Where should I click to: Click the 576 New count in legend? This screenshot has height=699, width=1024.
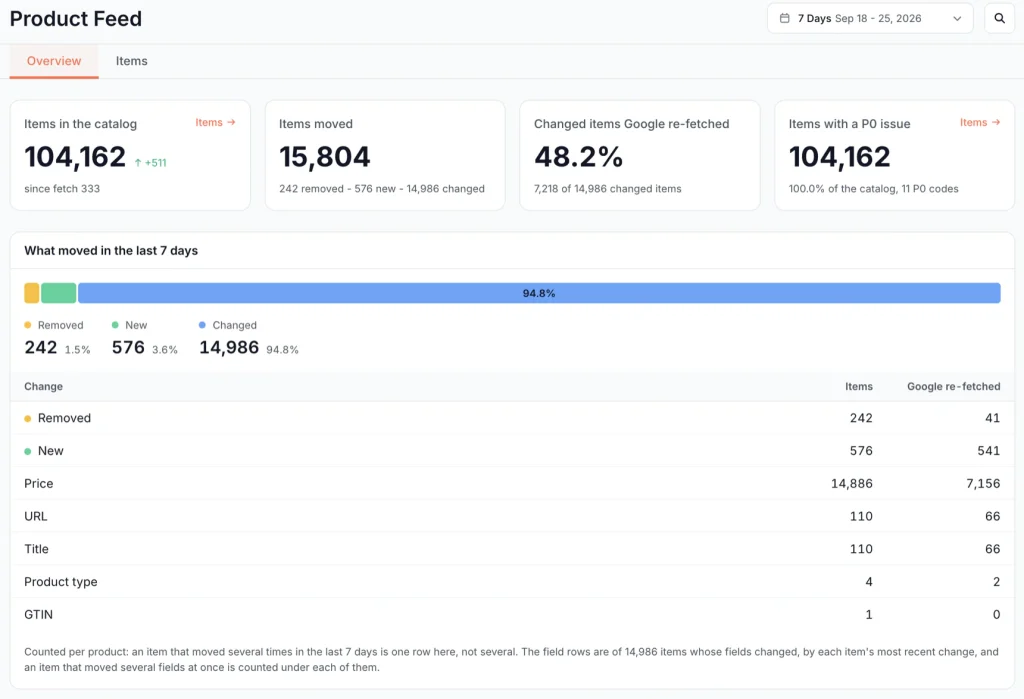tap(128, 347)
